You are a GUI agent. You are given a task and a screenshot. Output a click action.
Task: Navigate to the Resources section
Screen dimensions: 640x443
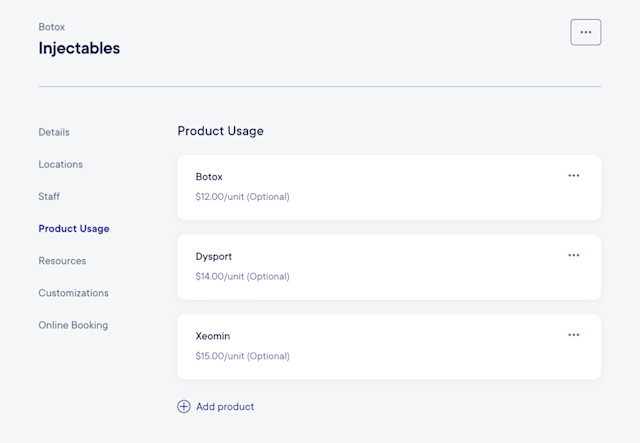point(62,261)
